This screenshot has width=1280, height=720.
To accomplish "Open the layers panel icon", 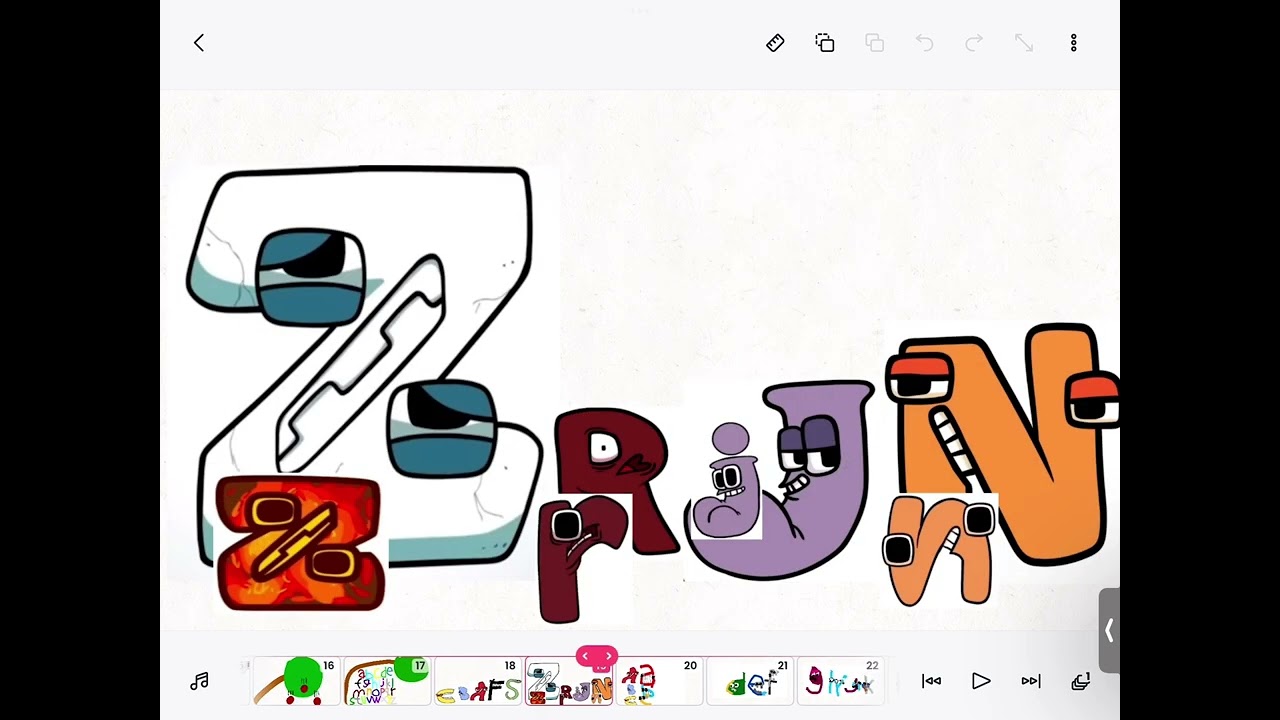I will tap(1080, 681).
